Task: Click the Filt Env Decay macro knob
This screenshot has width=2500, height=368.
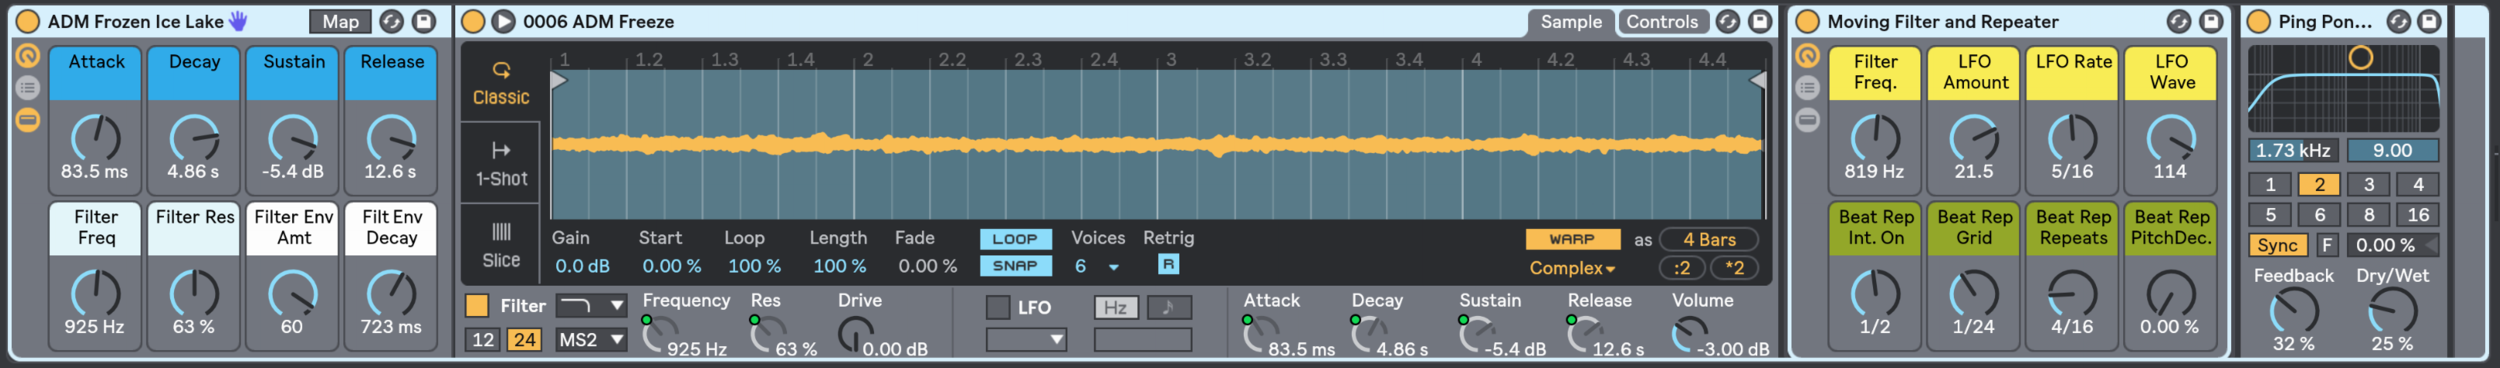Action: click(x=391, y=294)
